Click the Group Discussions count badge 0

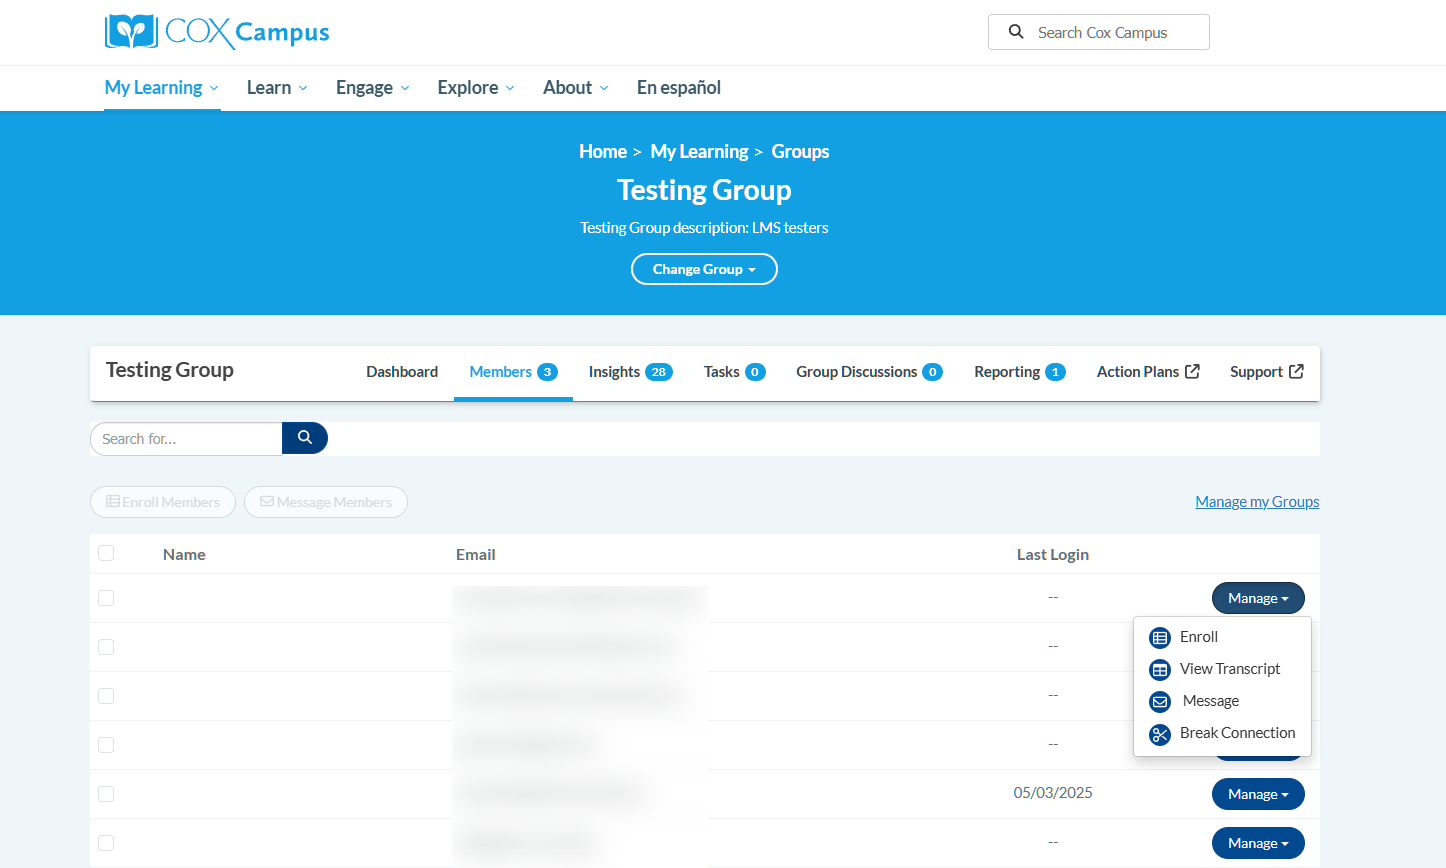click(932, 372)
